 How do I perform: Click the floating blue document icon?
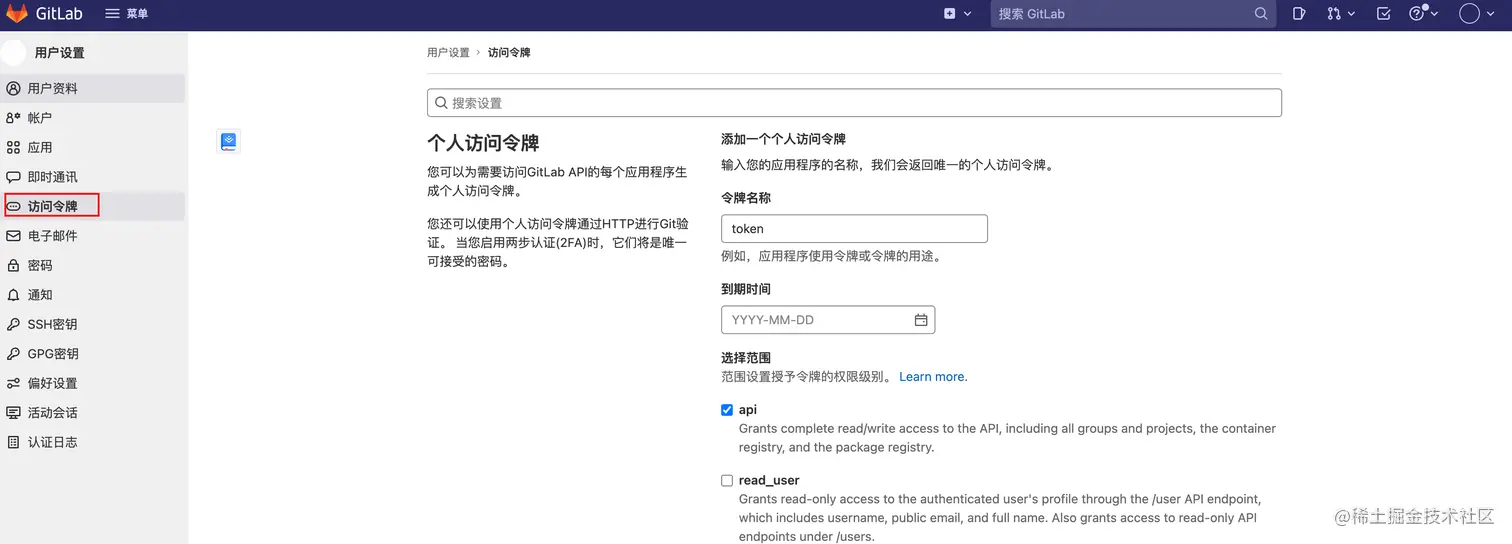(229, 142)
